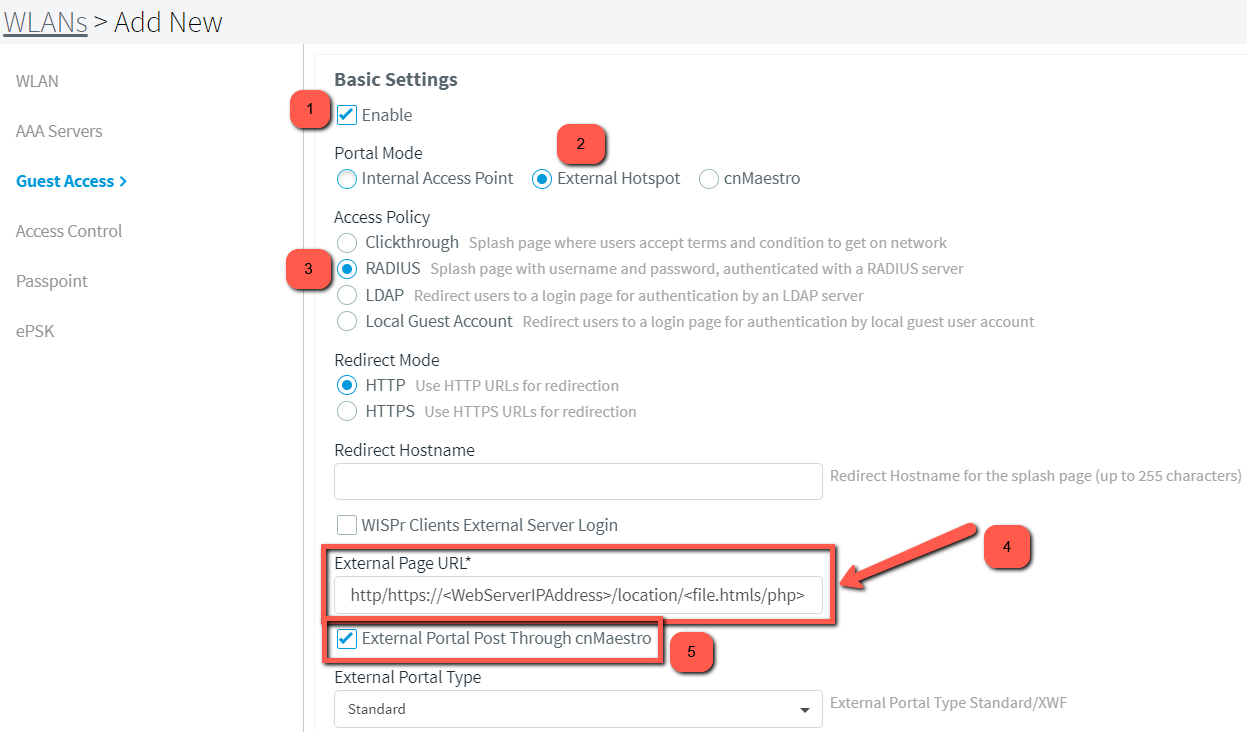Click the External Page URL field
The image size is (1247, 732).
[x=577, y=595]
